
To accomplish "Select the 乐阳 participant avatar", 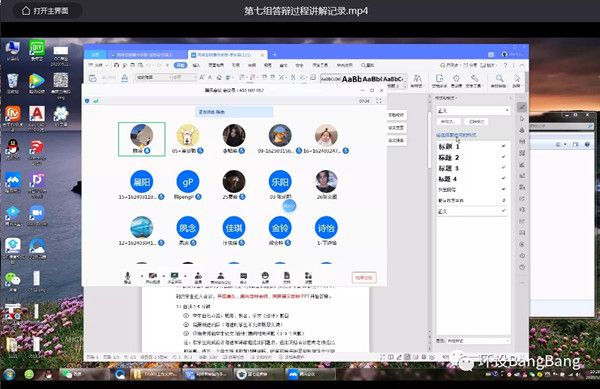I will tap(280, 182).
